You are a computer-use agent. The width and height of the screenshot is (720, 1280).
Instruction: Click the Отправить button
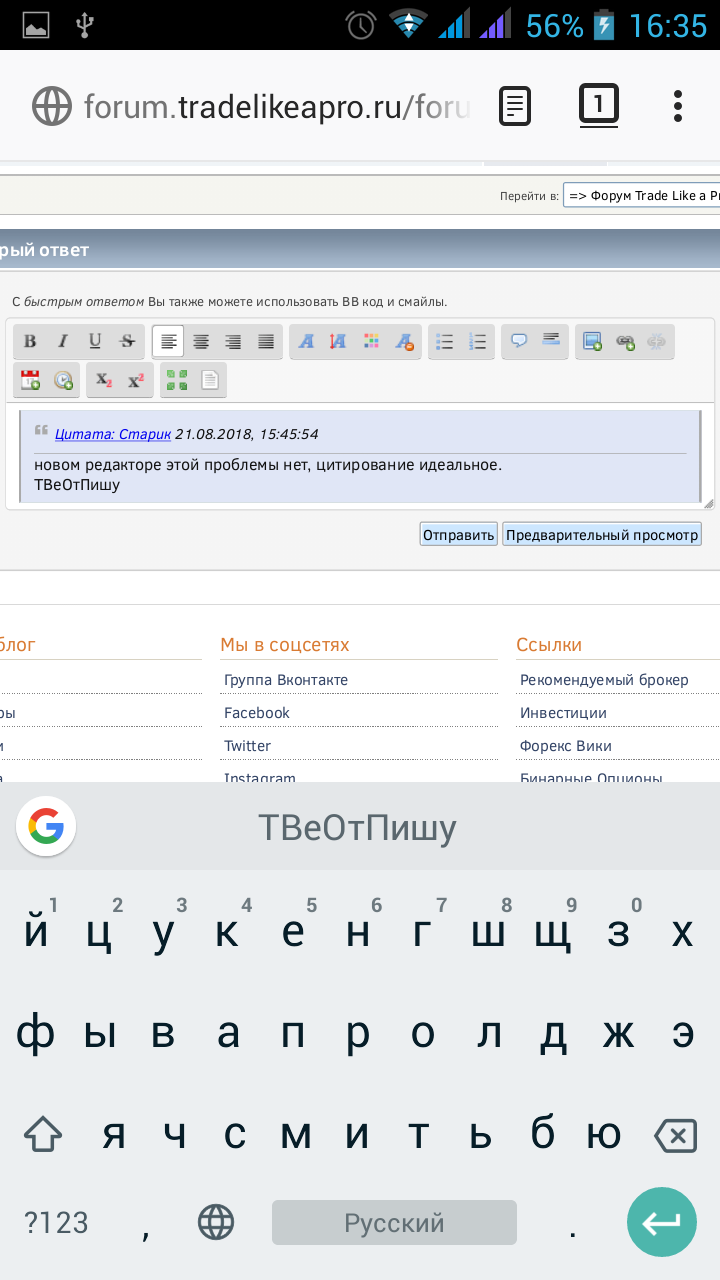point(458,535)
